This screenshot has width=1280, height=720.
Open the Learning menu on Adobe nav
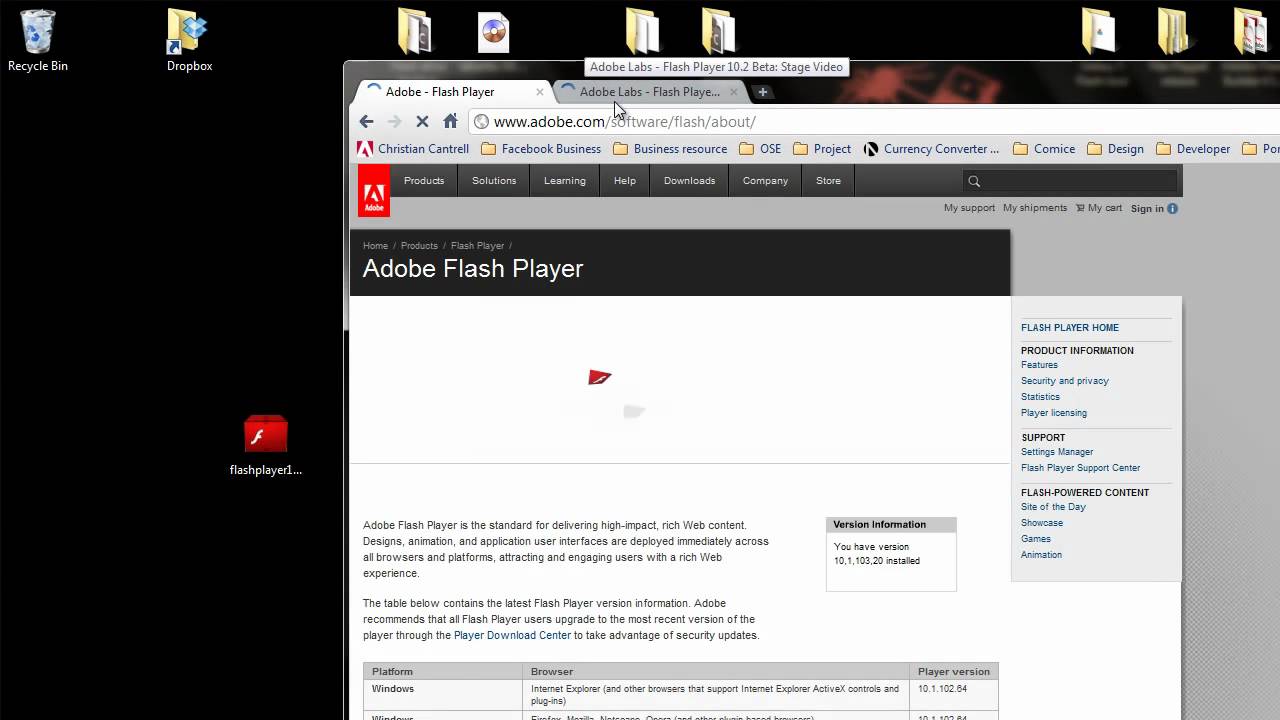coord(565,181)
